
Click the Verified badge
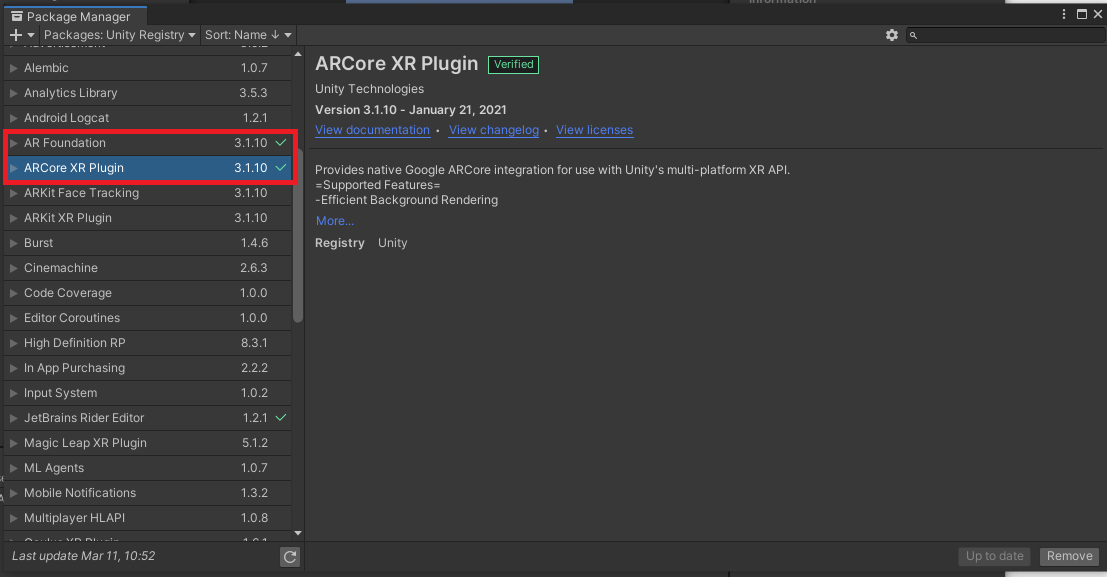[x=513, y=64]
